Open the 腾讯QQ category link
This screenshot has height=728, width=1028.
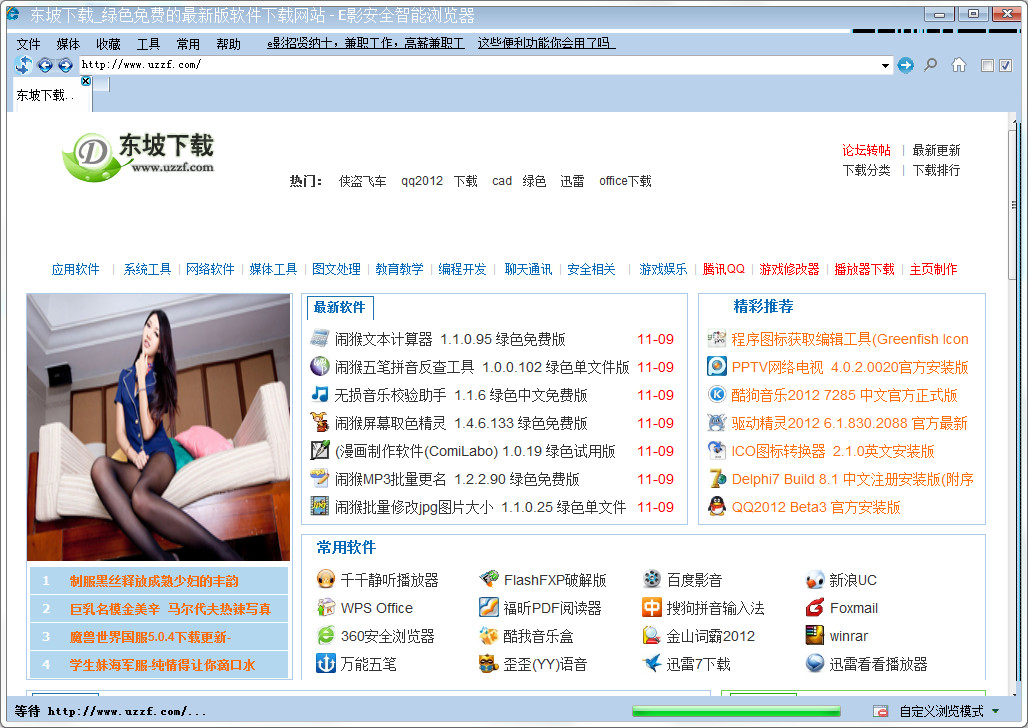click(724, 270)
